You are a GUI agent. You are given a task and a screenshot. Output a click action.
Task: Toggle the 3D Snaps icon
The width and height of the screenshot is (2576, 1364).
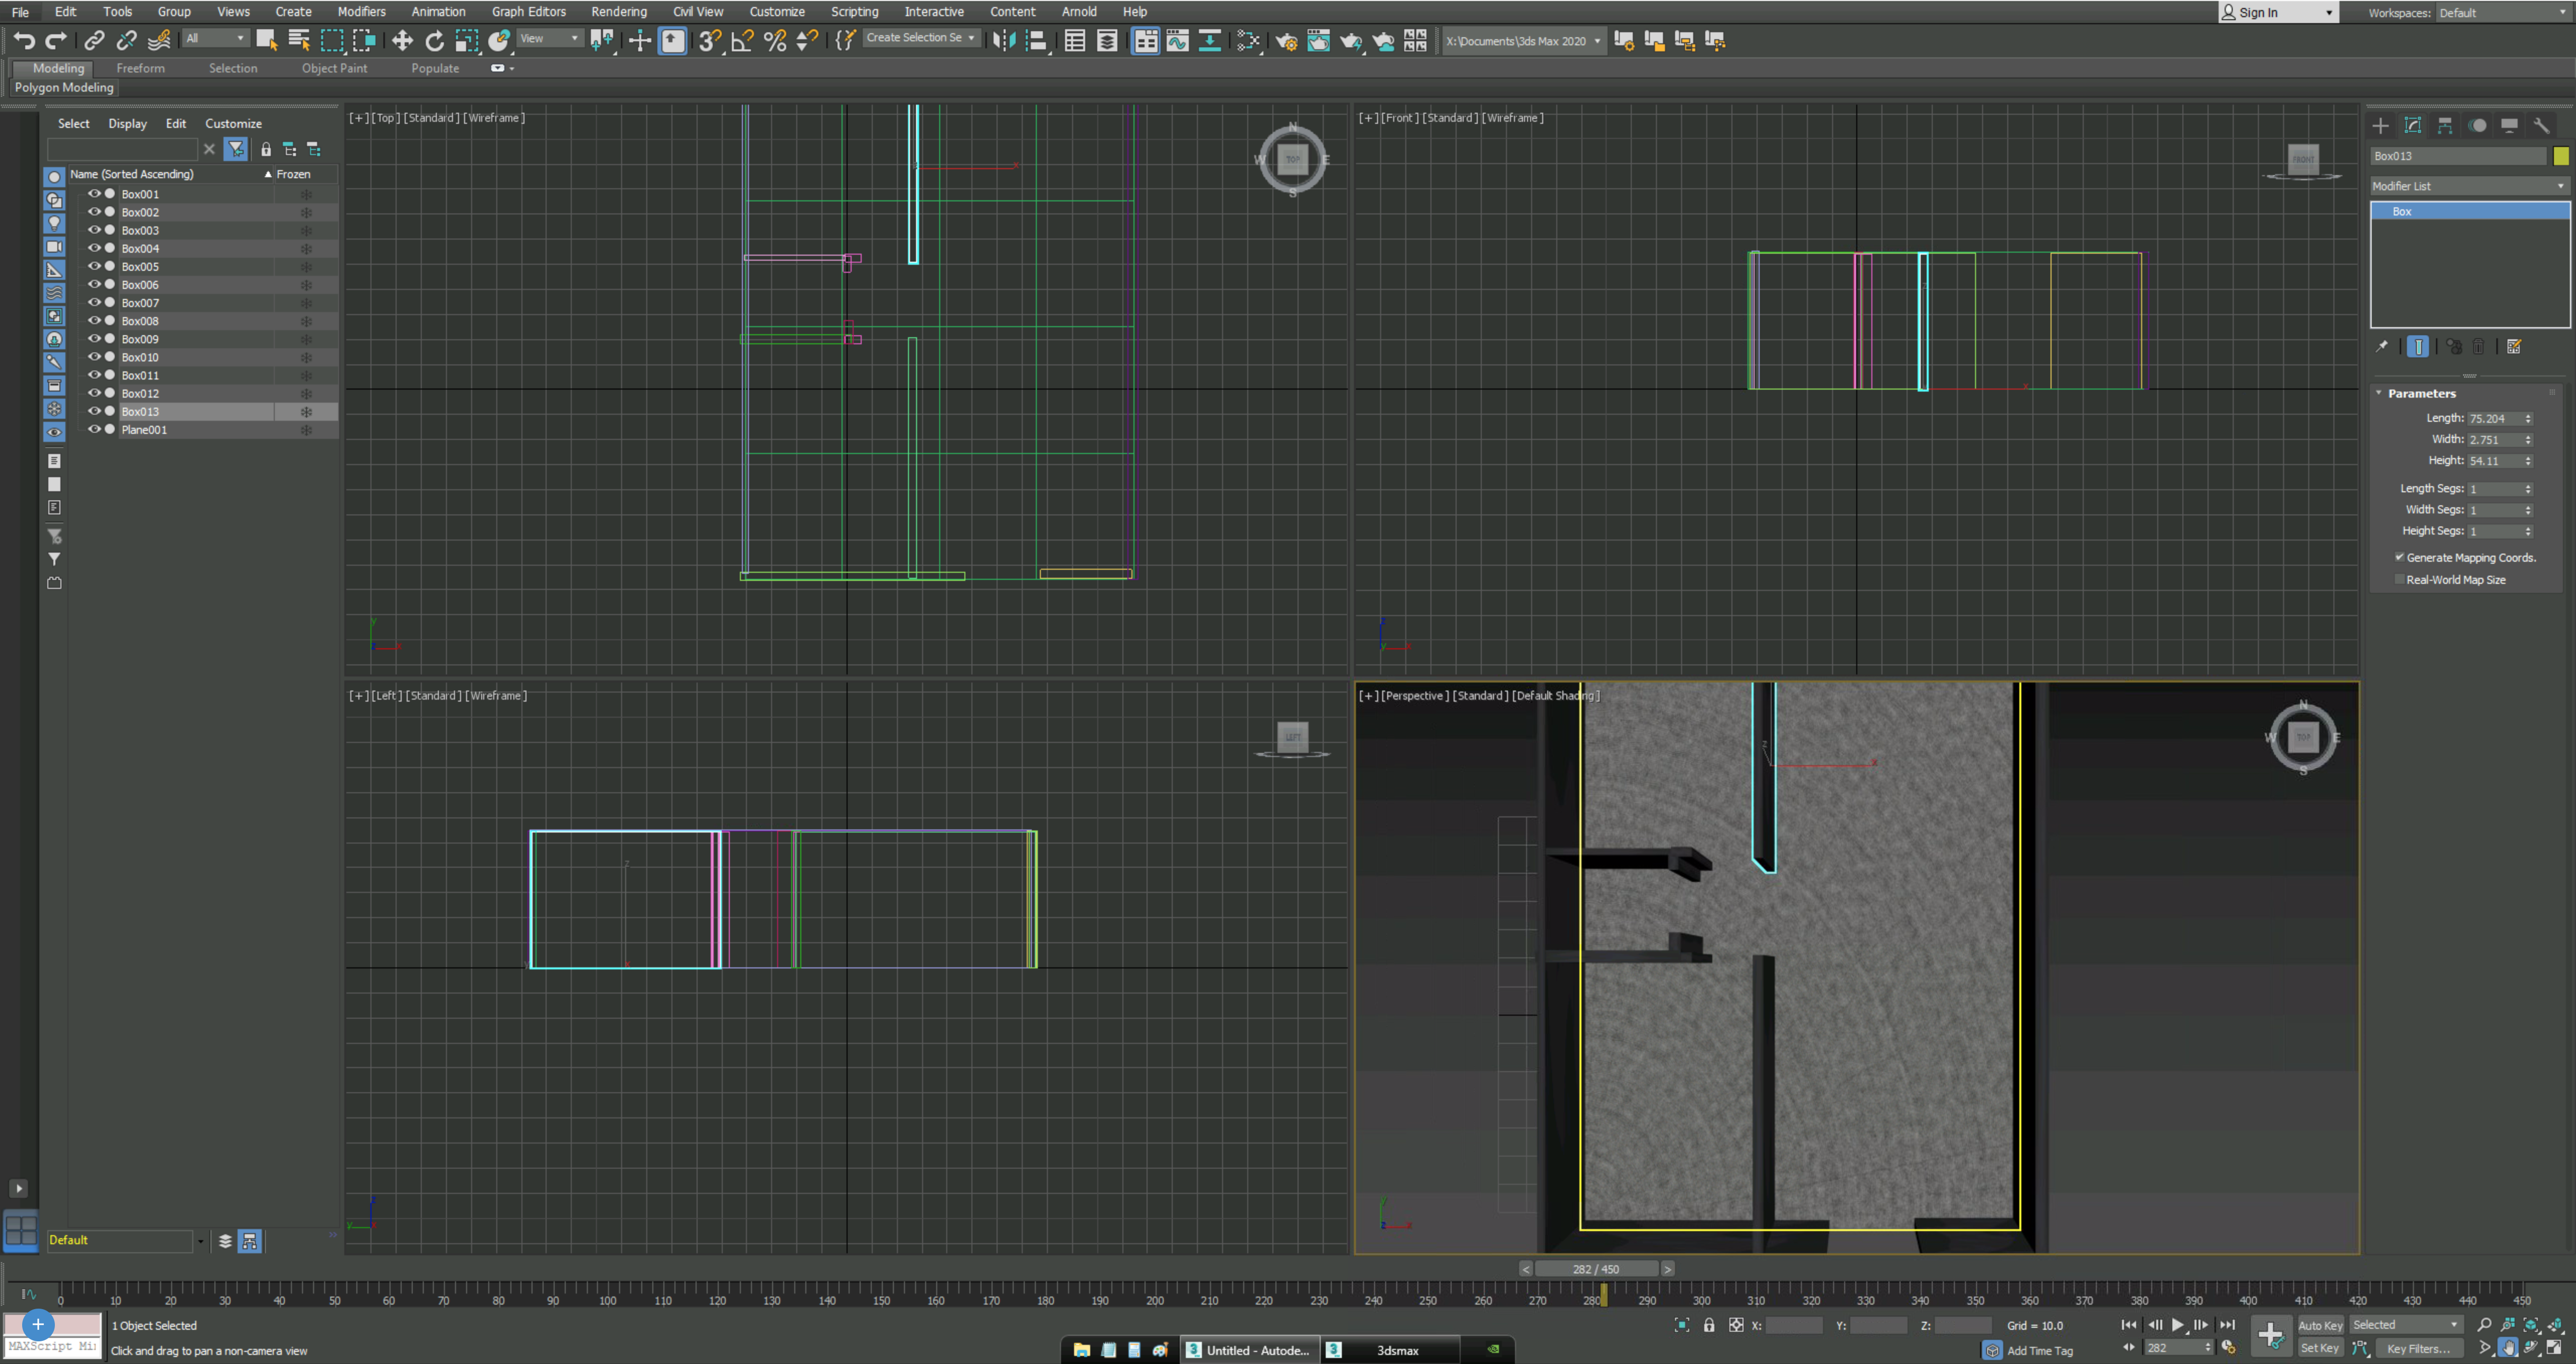point(710,40)
